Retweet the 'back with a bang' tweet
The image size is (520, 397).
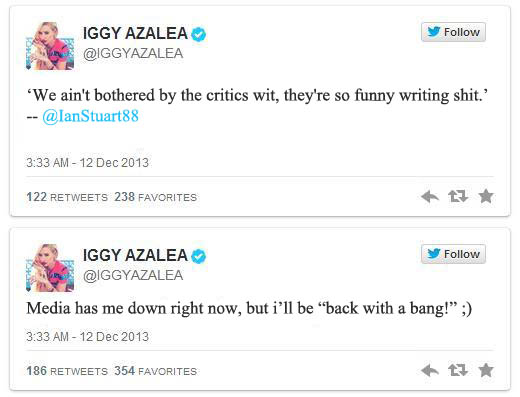click(458, 370)
